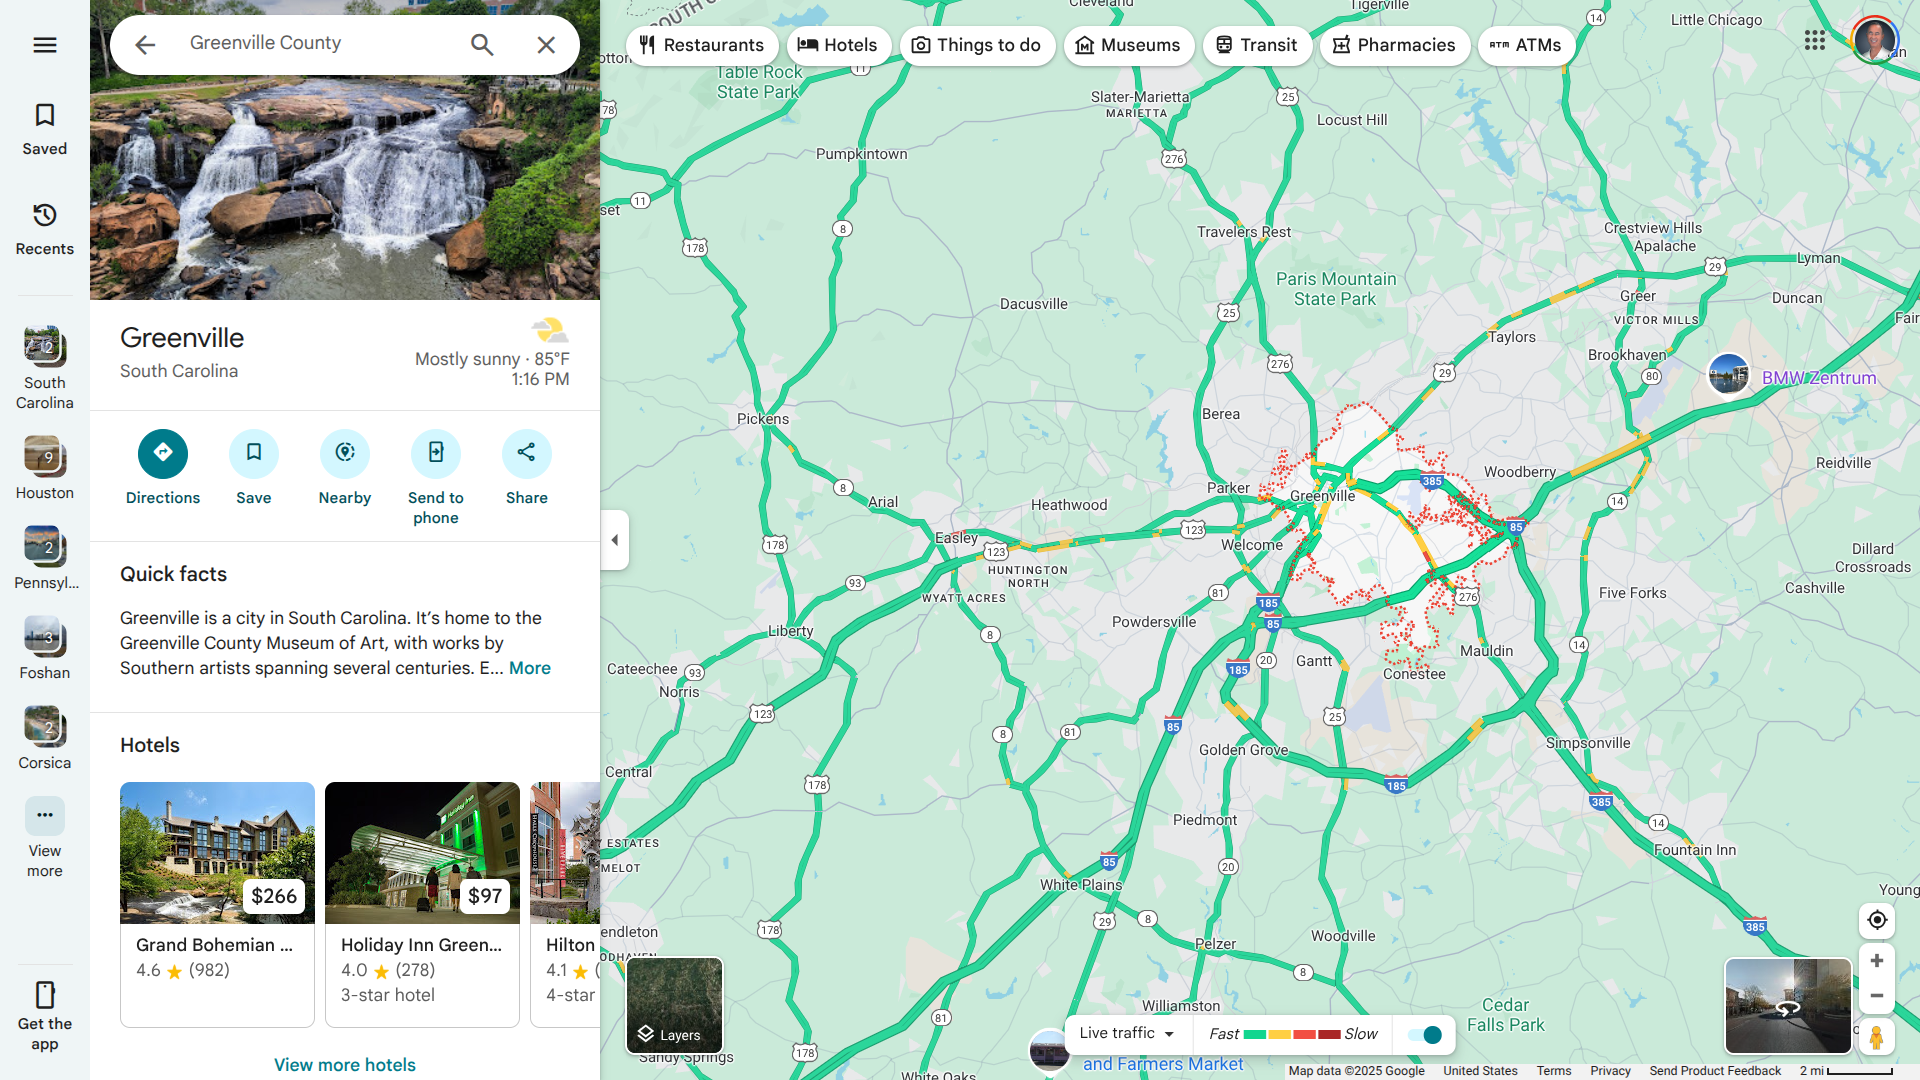Open Google apps grid
The width and height of the screenshot is (1920, 1080).
[x=1815, y=40]
